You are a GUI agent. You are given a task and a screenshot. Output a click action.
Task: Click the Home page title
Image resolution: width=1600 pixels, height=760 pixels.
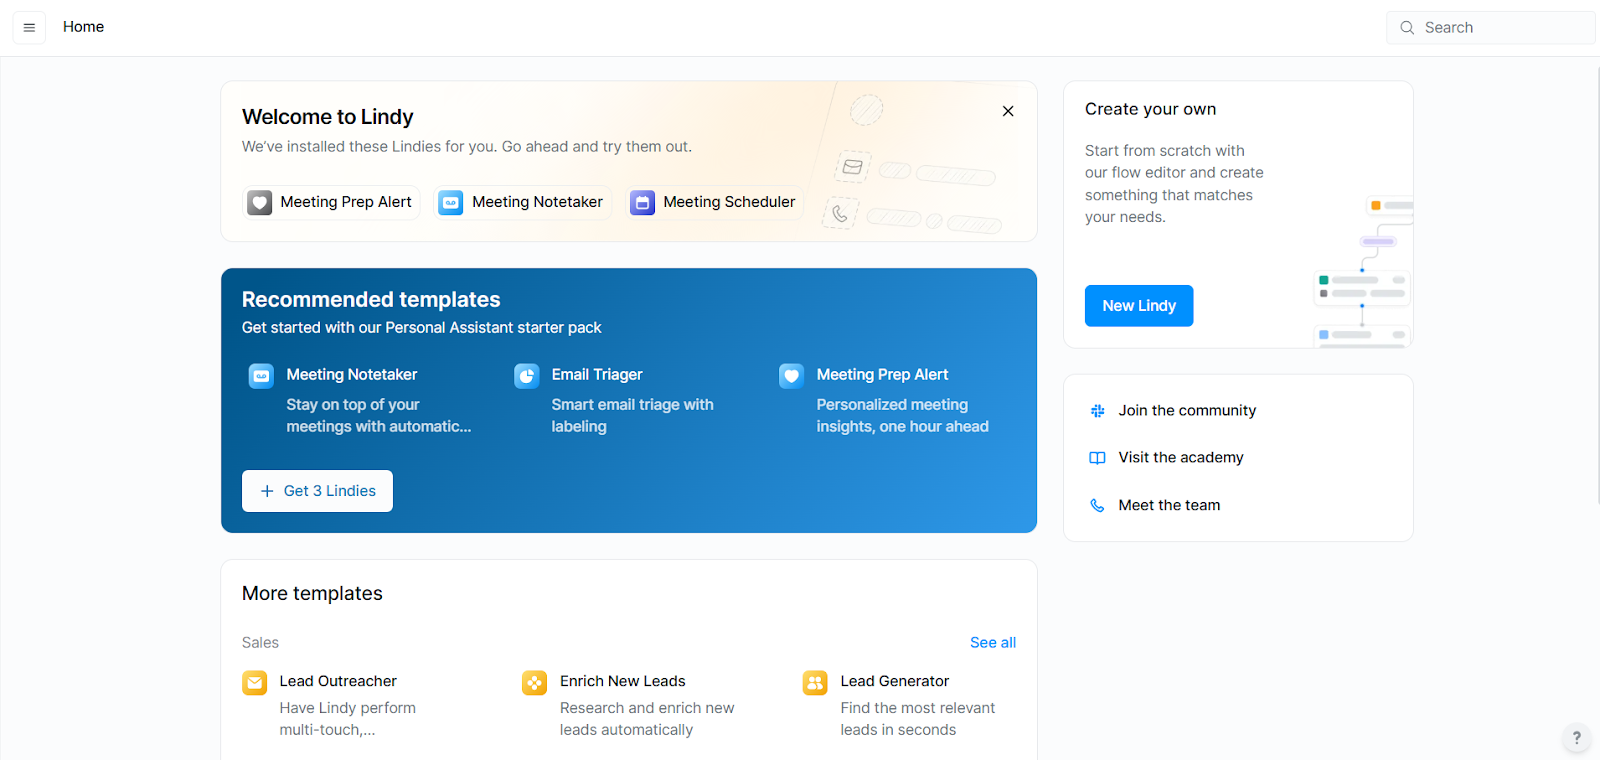click(x=83, y=27)
